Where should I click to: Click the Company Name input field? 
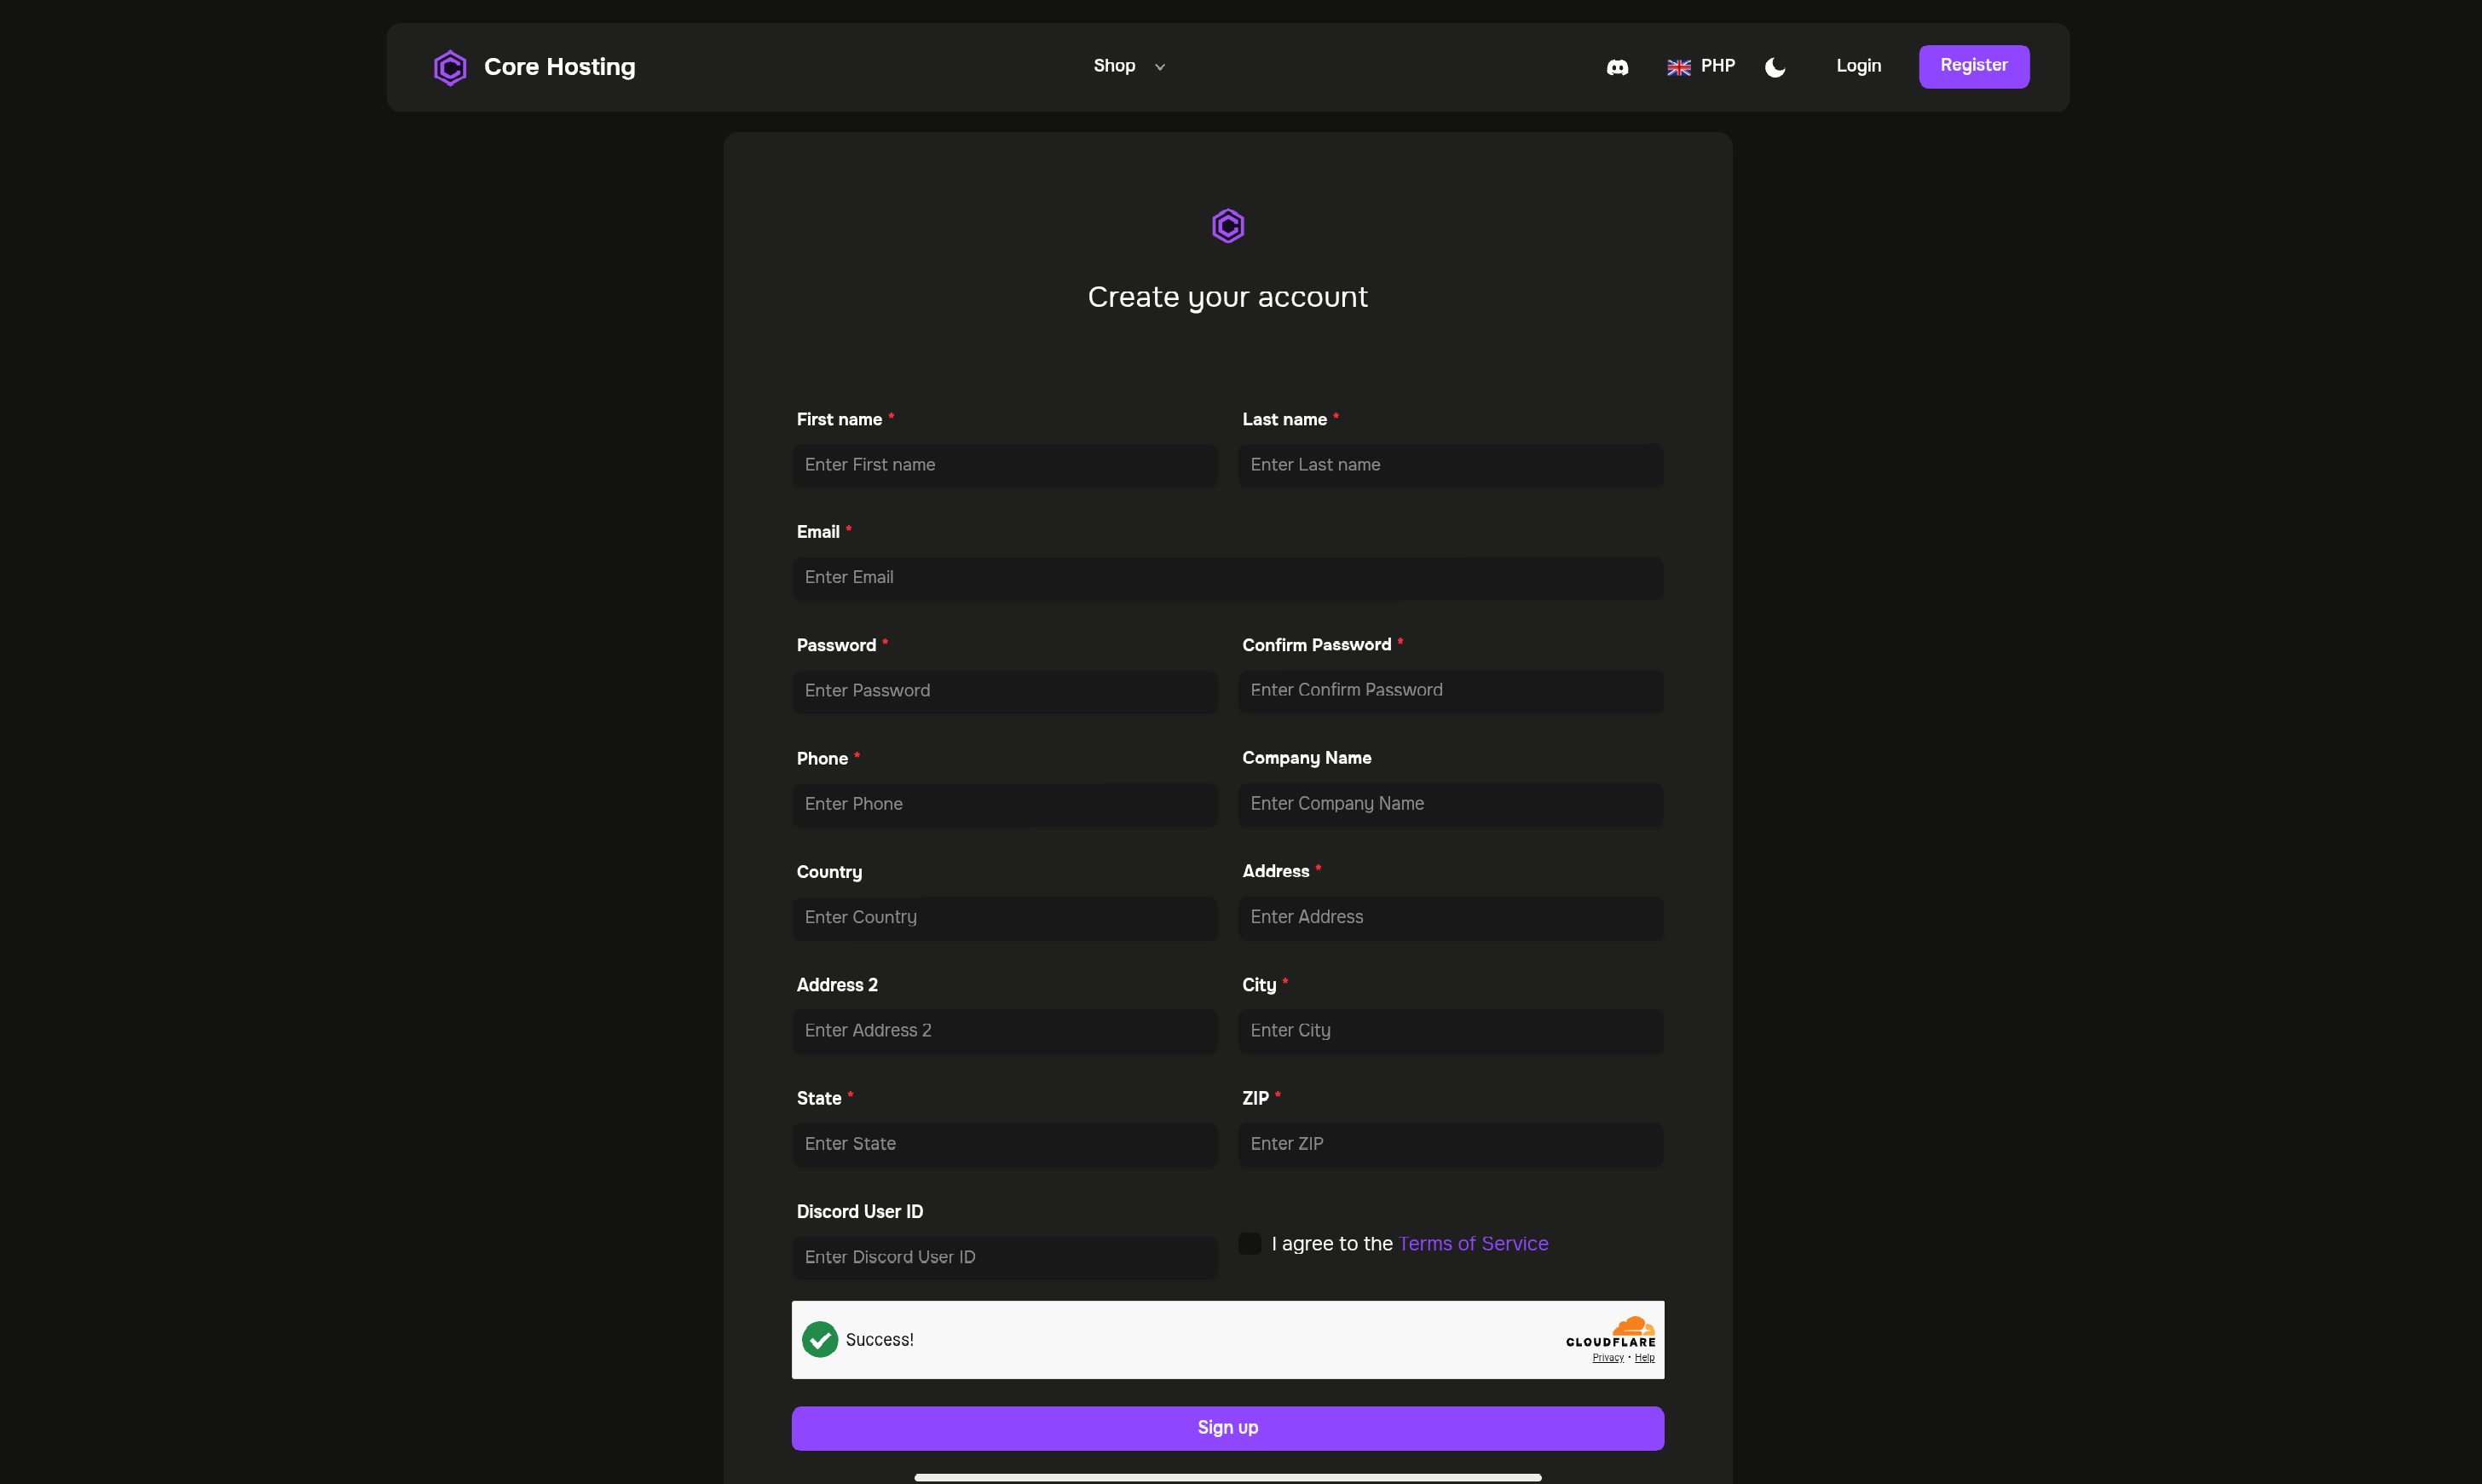pos(1450,804)
